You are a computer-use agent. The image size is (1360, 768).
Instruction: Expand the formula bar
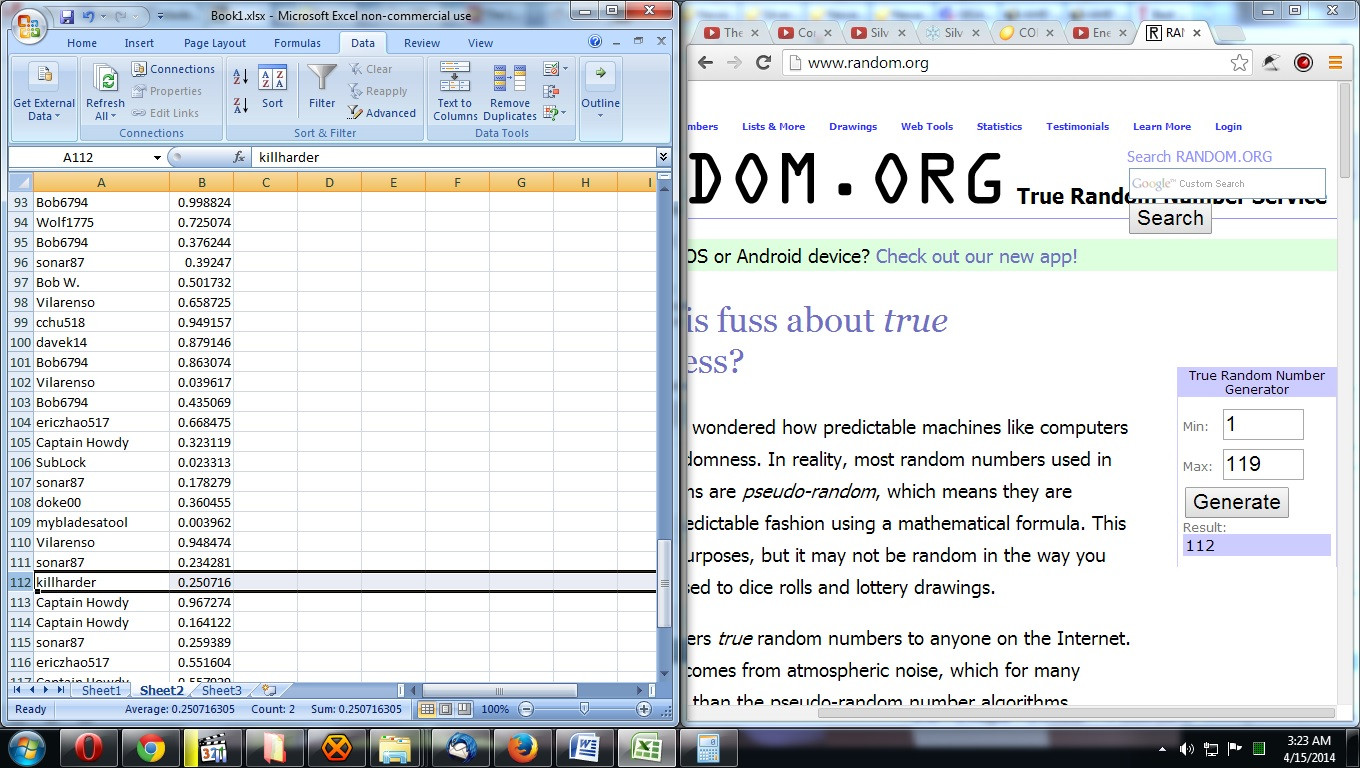pos(663,157)
